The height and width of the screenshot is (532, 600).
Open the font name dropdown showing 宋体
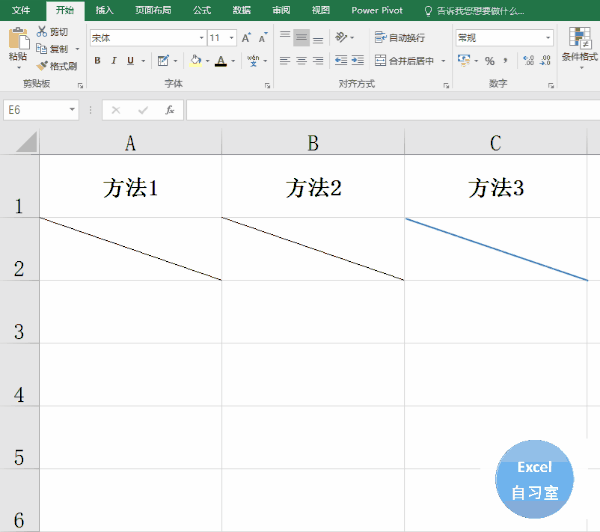click(201, 38)
